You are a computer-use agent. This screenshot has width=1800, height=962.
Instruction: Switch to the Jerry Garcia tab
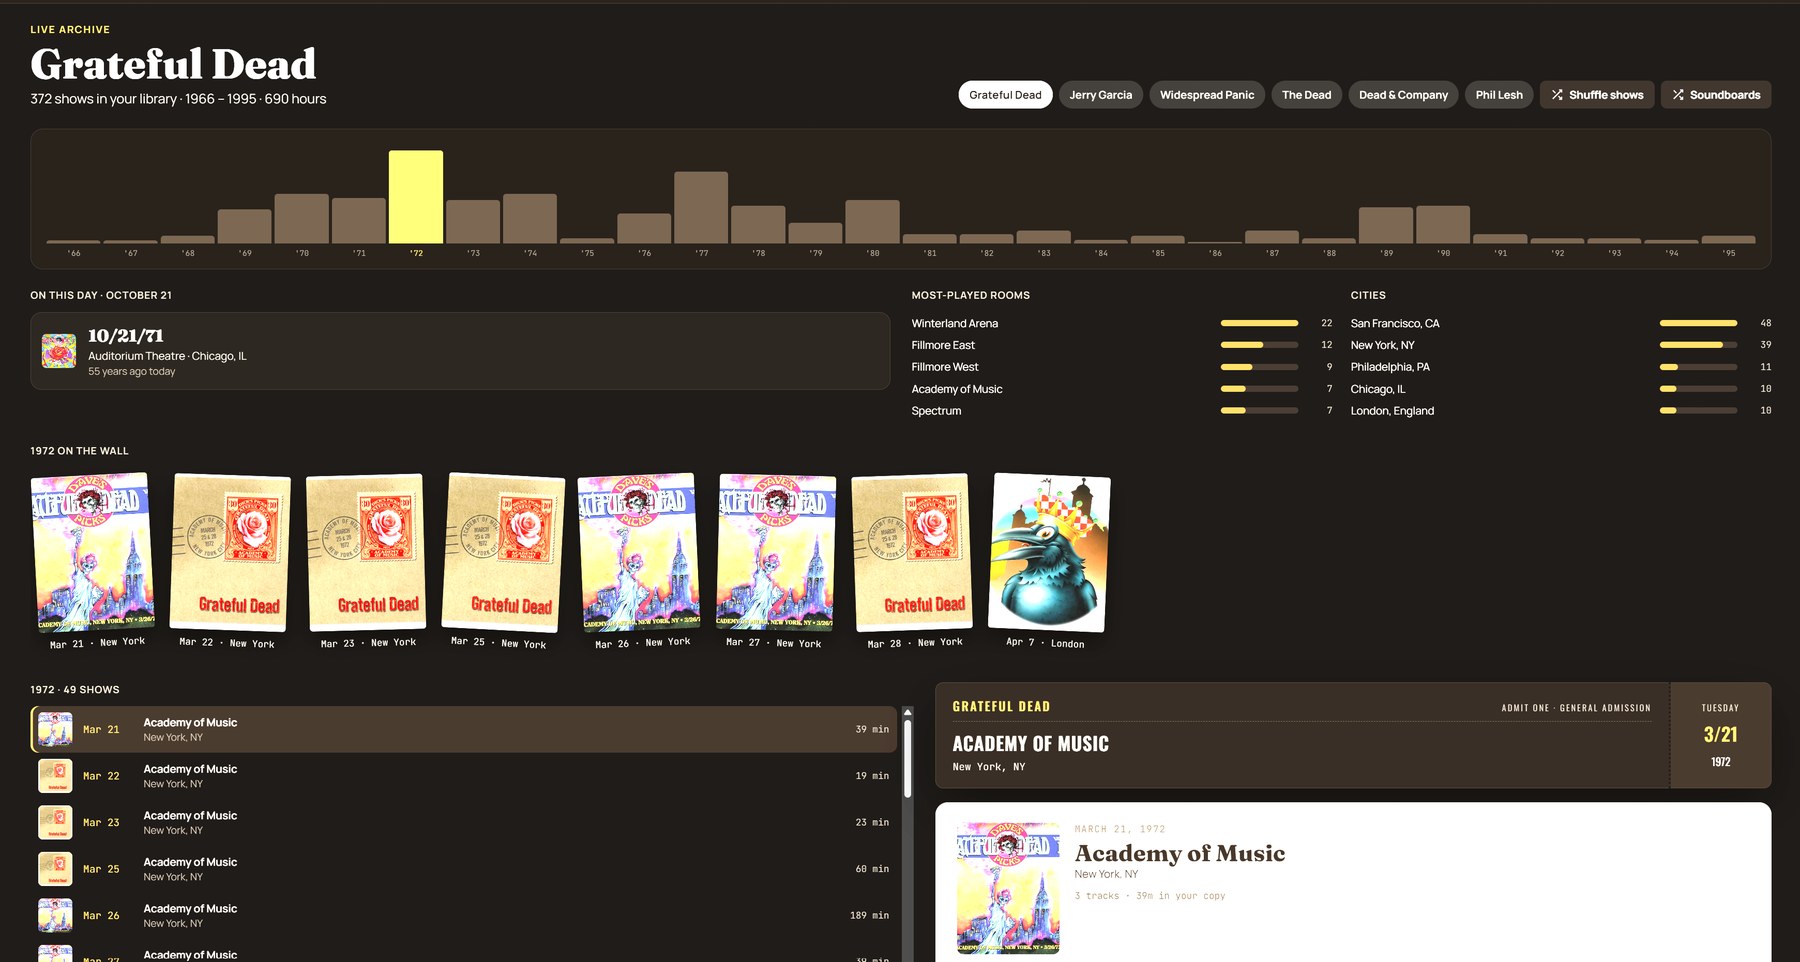coord(1100,95)
